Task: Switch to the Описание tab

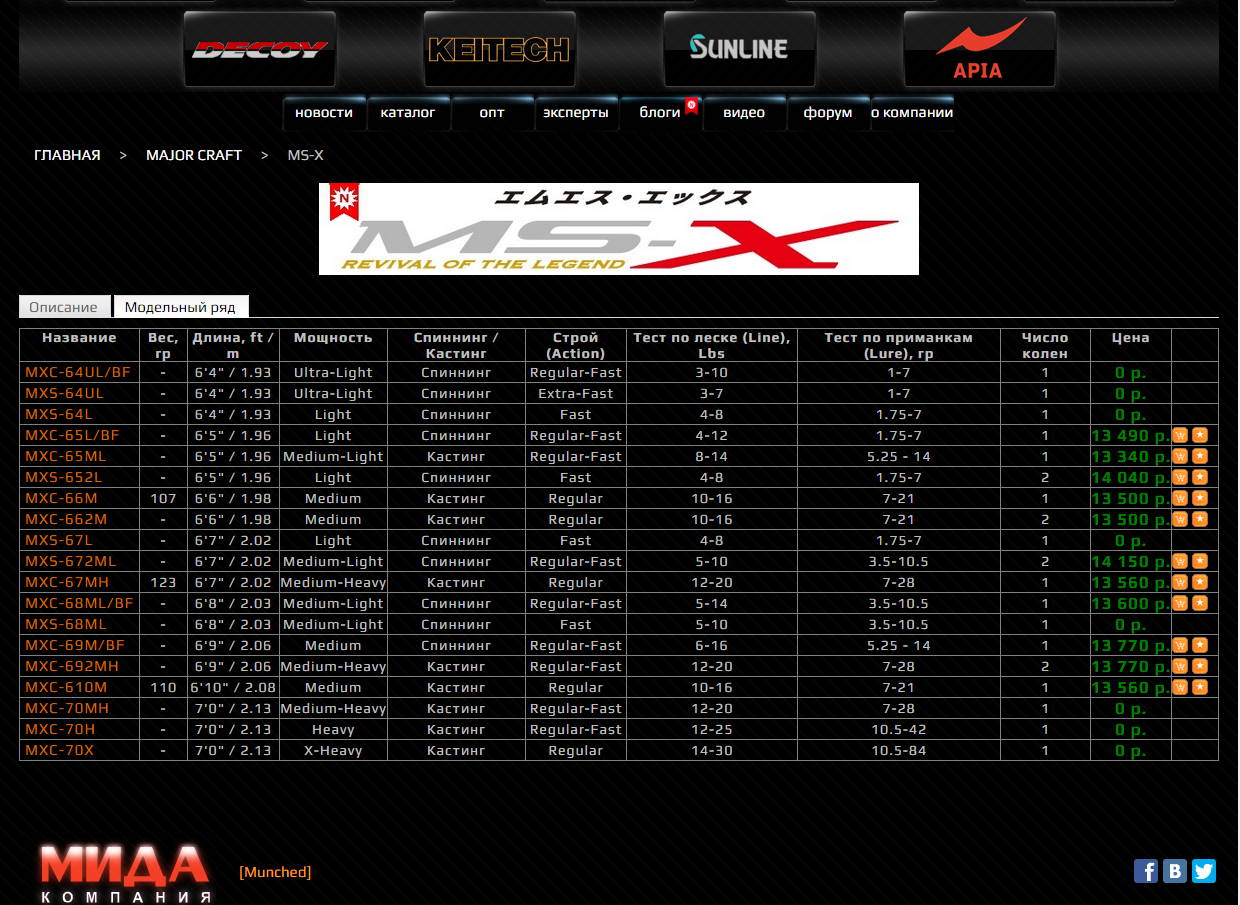Action: click(x=64, y=307)
